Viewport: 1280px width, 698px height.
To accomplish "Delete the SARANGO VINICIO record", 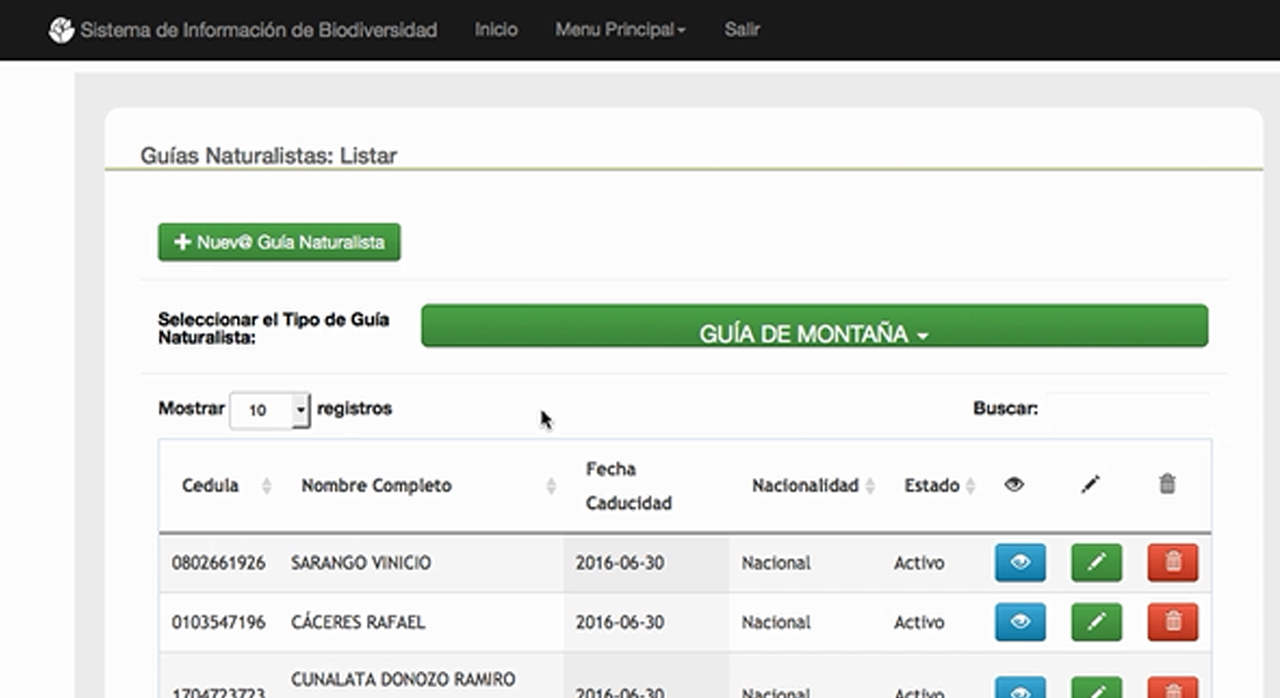I will 1173,563.
